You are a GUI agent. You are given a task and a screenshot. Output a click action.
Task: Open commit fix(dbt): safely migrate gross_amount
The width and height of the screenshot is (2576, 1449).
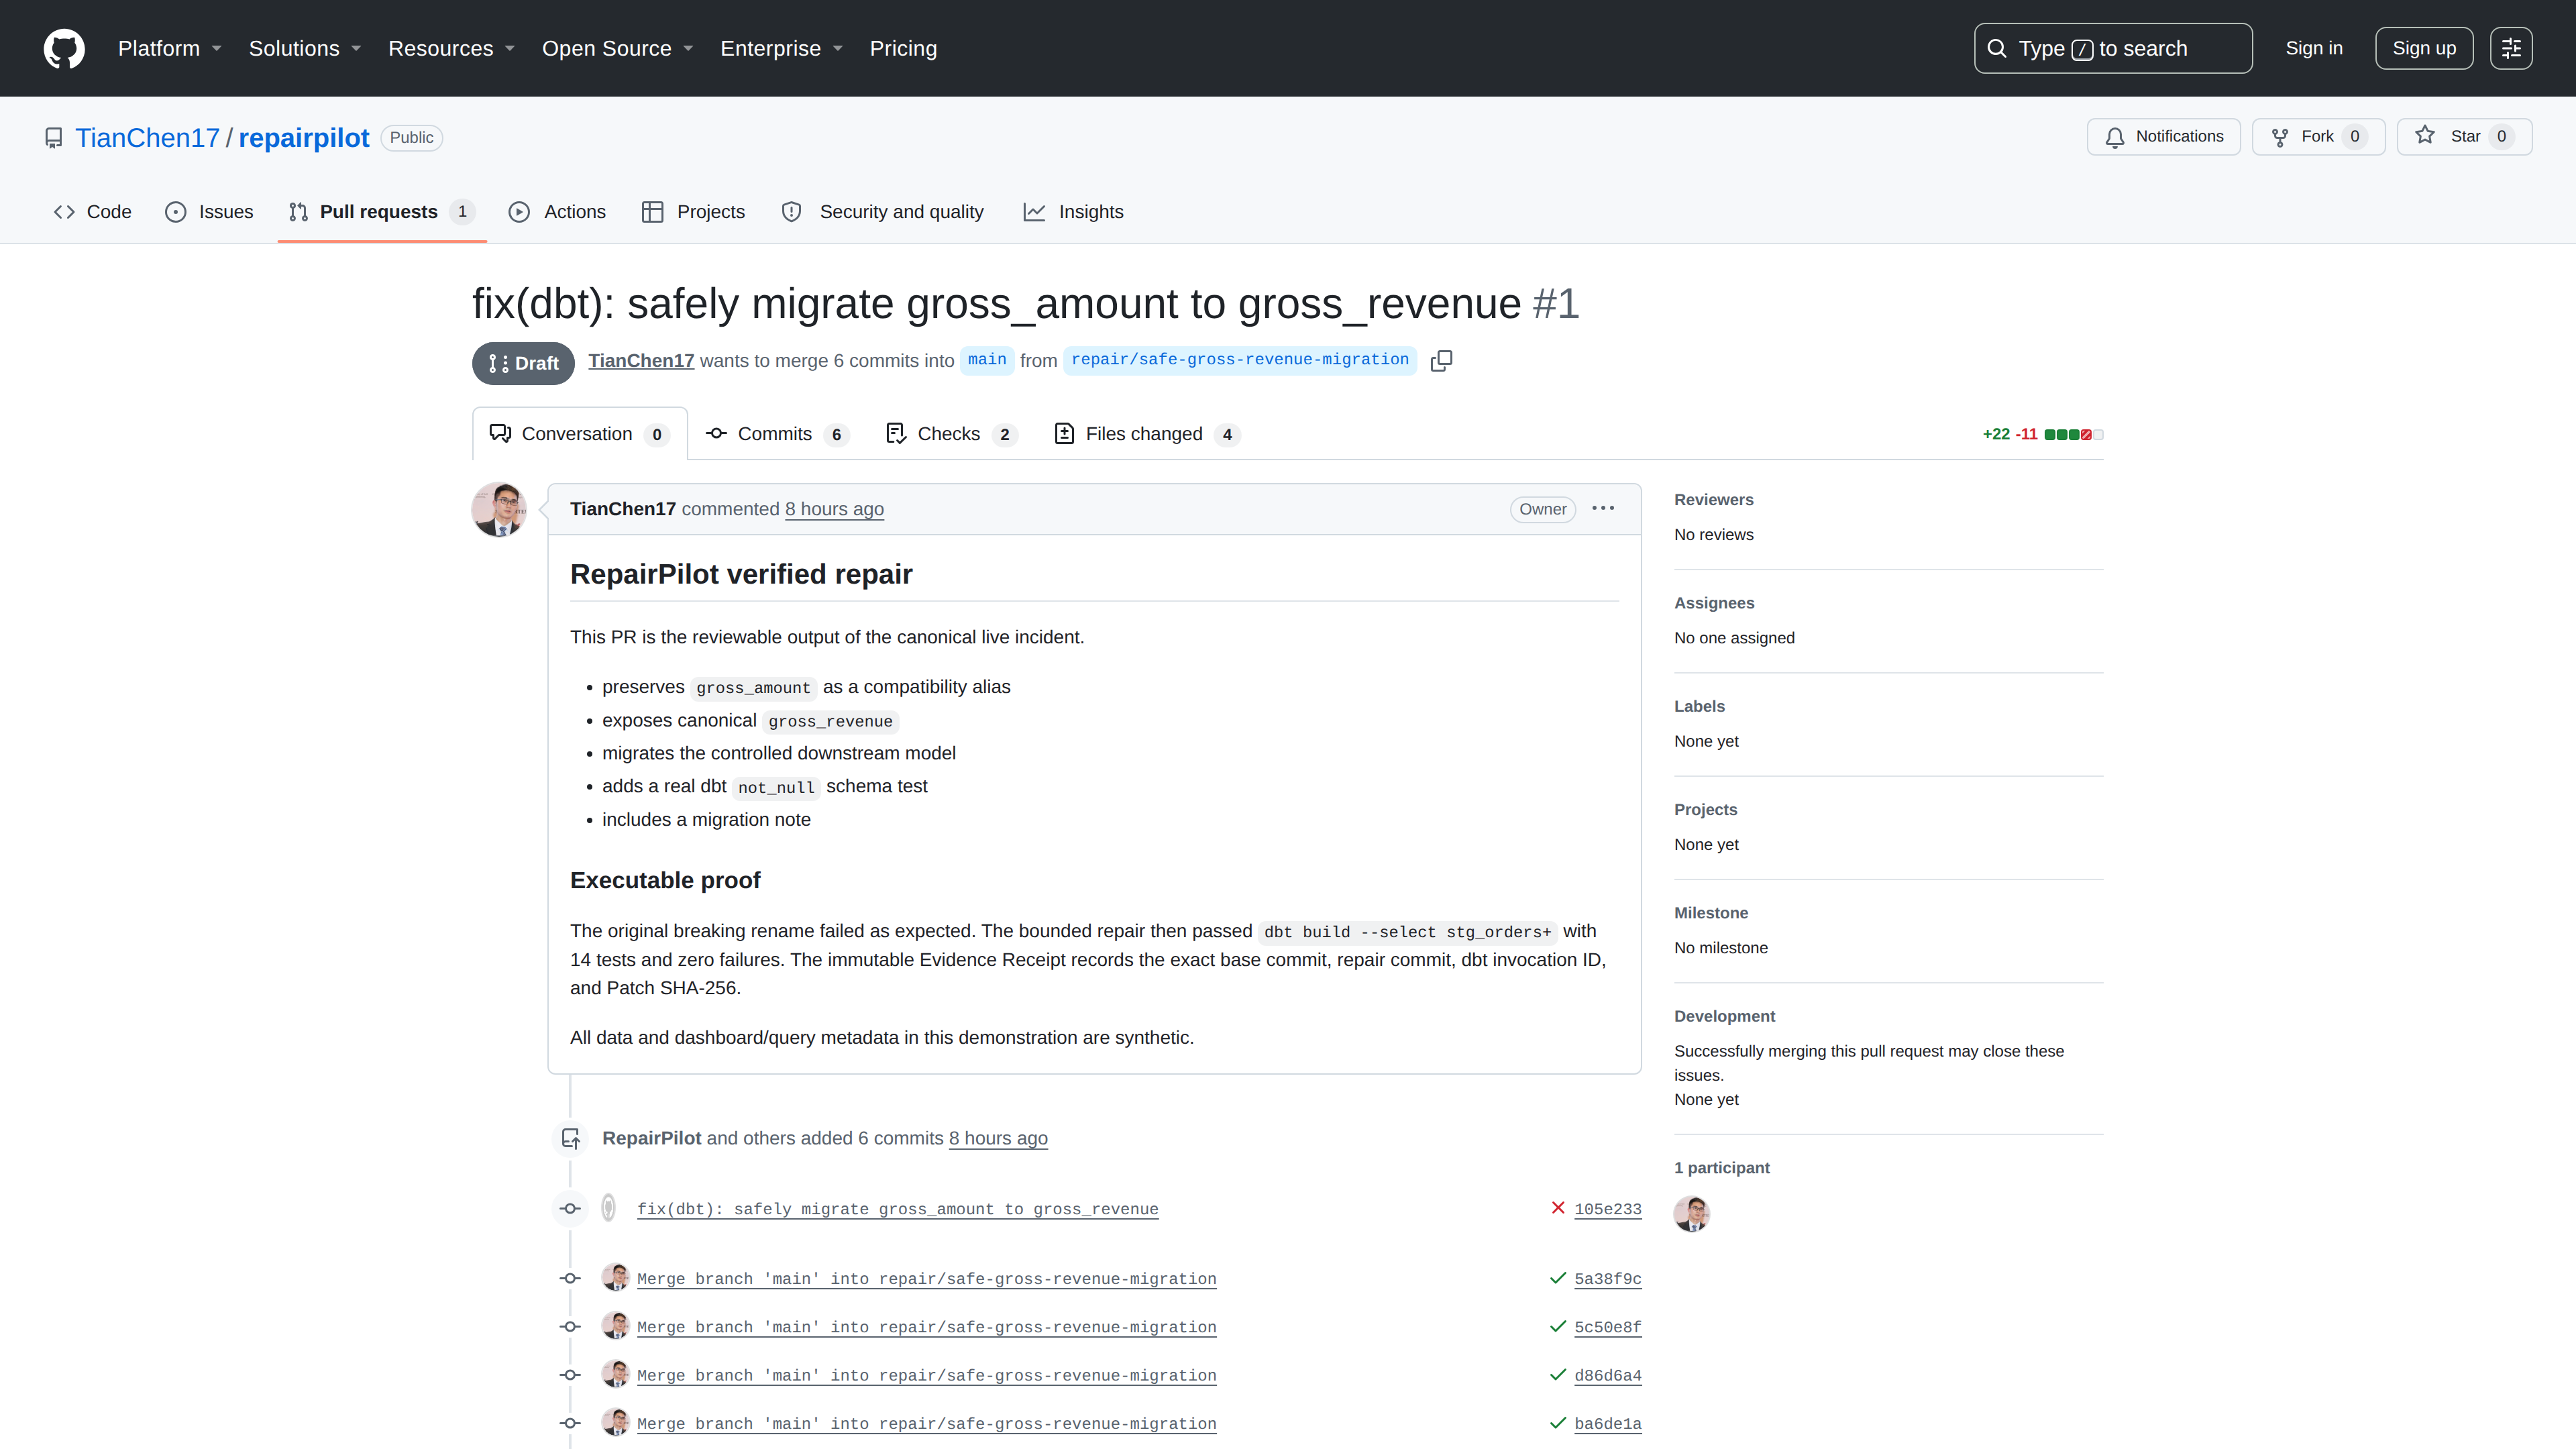(897, 1209)
